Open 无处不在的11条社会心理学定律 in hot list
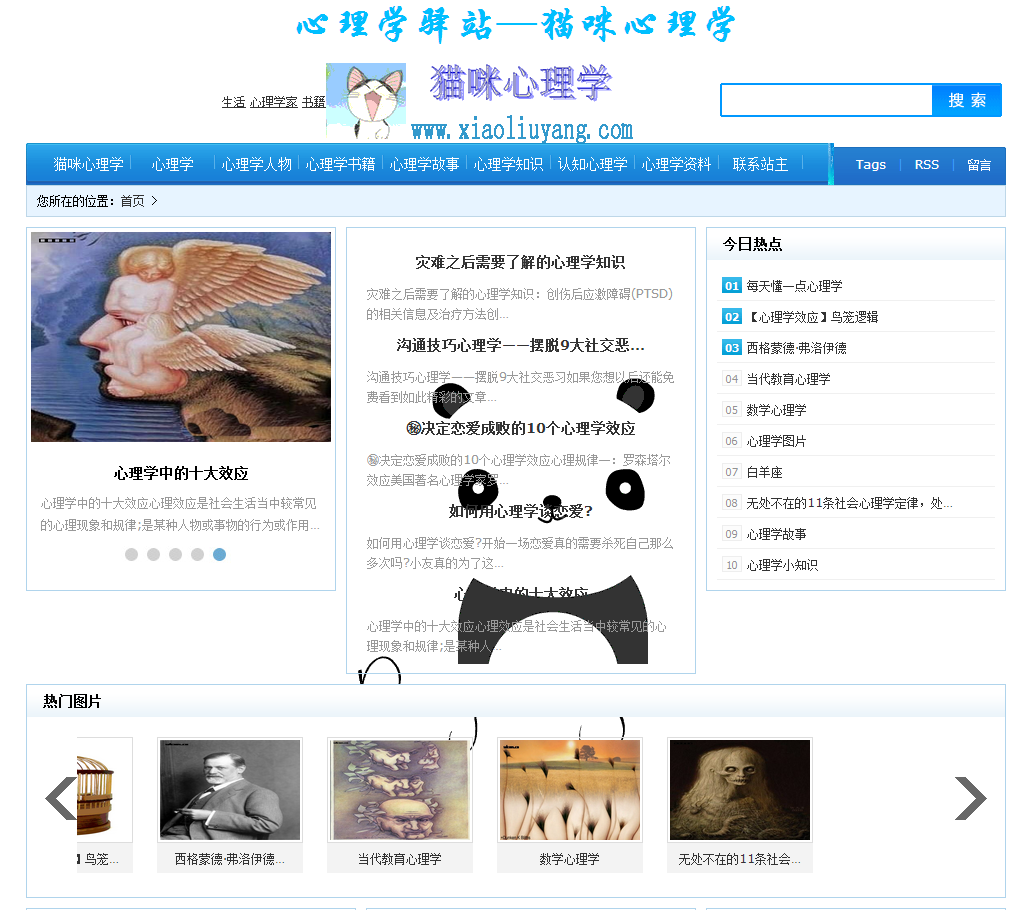Image resolution: width=1034 pixels, height=910 pixels. [849, 503]
